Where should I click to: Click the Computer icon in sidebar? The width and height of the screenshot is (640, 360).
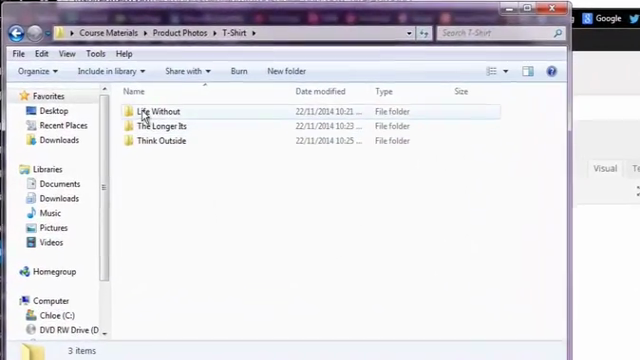point(24,301)
